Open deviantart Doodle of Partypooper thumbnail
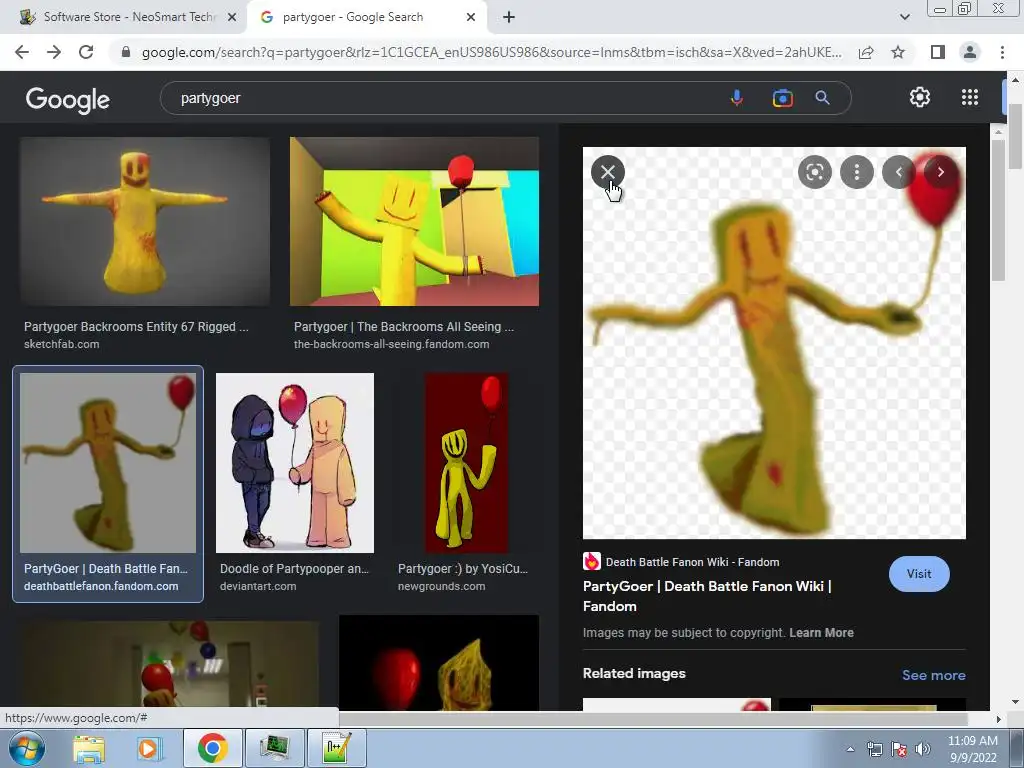Image resolution: width=1024 pixels, height=768 pixels. click(295, 463)
